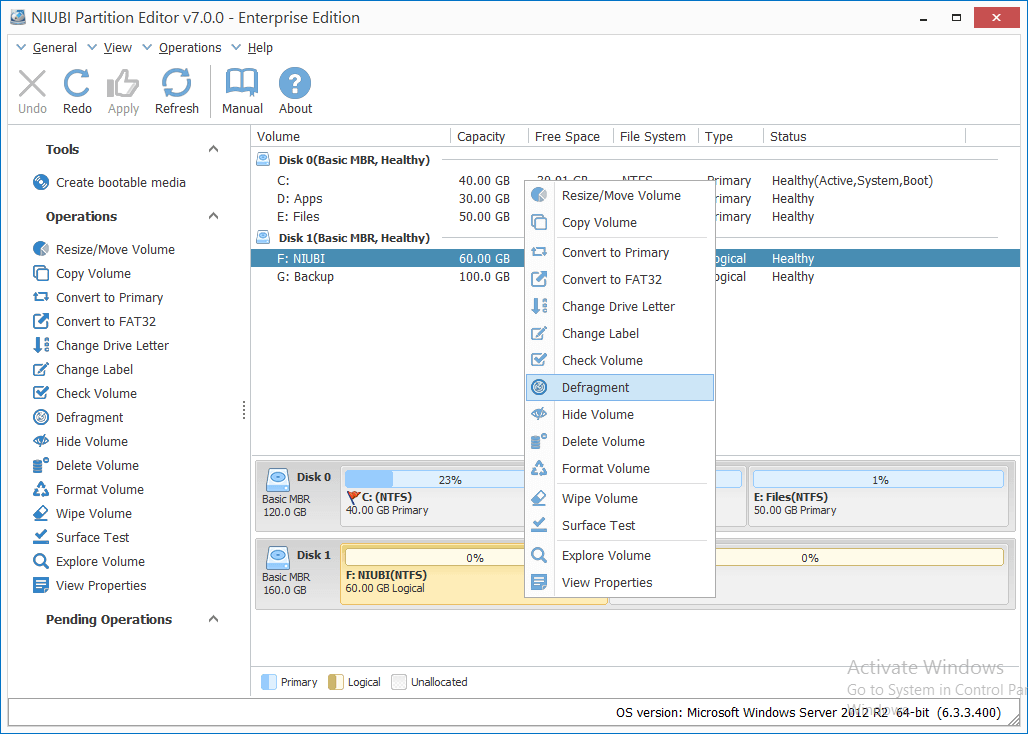Screen dimensions: 1028x734
Task: Click the Primary legend color swatch
Action: 269,682
